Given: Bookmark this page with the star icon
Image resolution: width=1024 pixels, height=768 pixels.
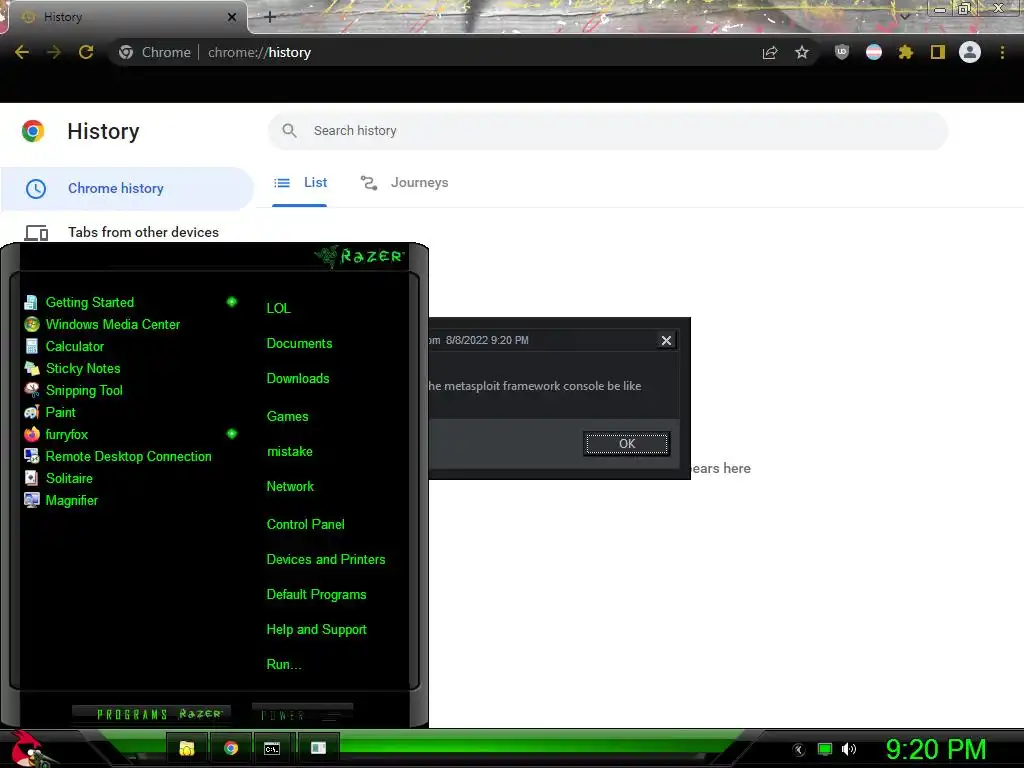Looking at the screenshot, I should tap(802, 52).
